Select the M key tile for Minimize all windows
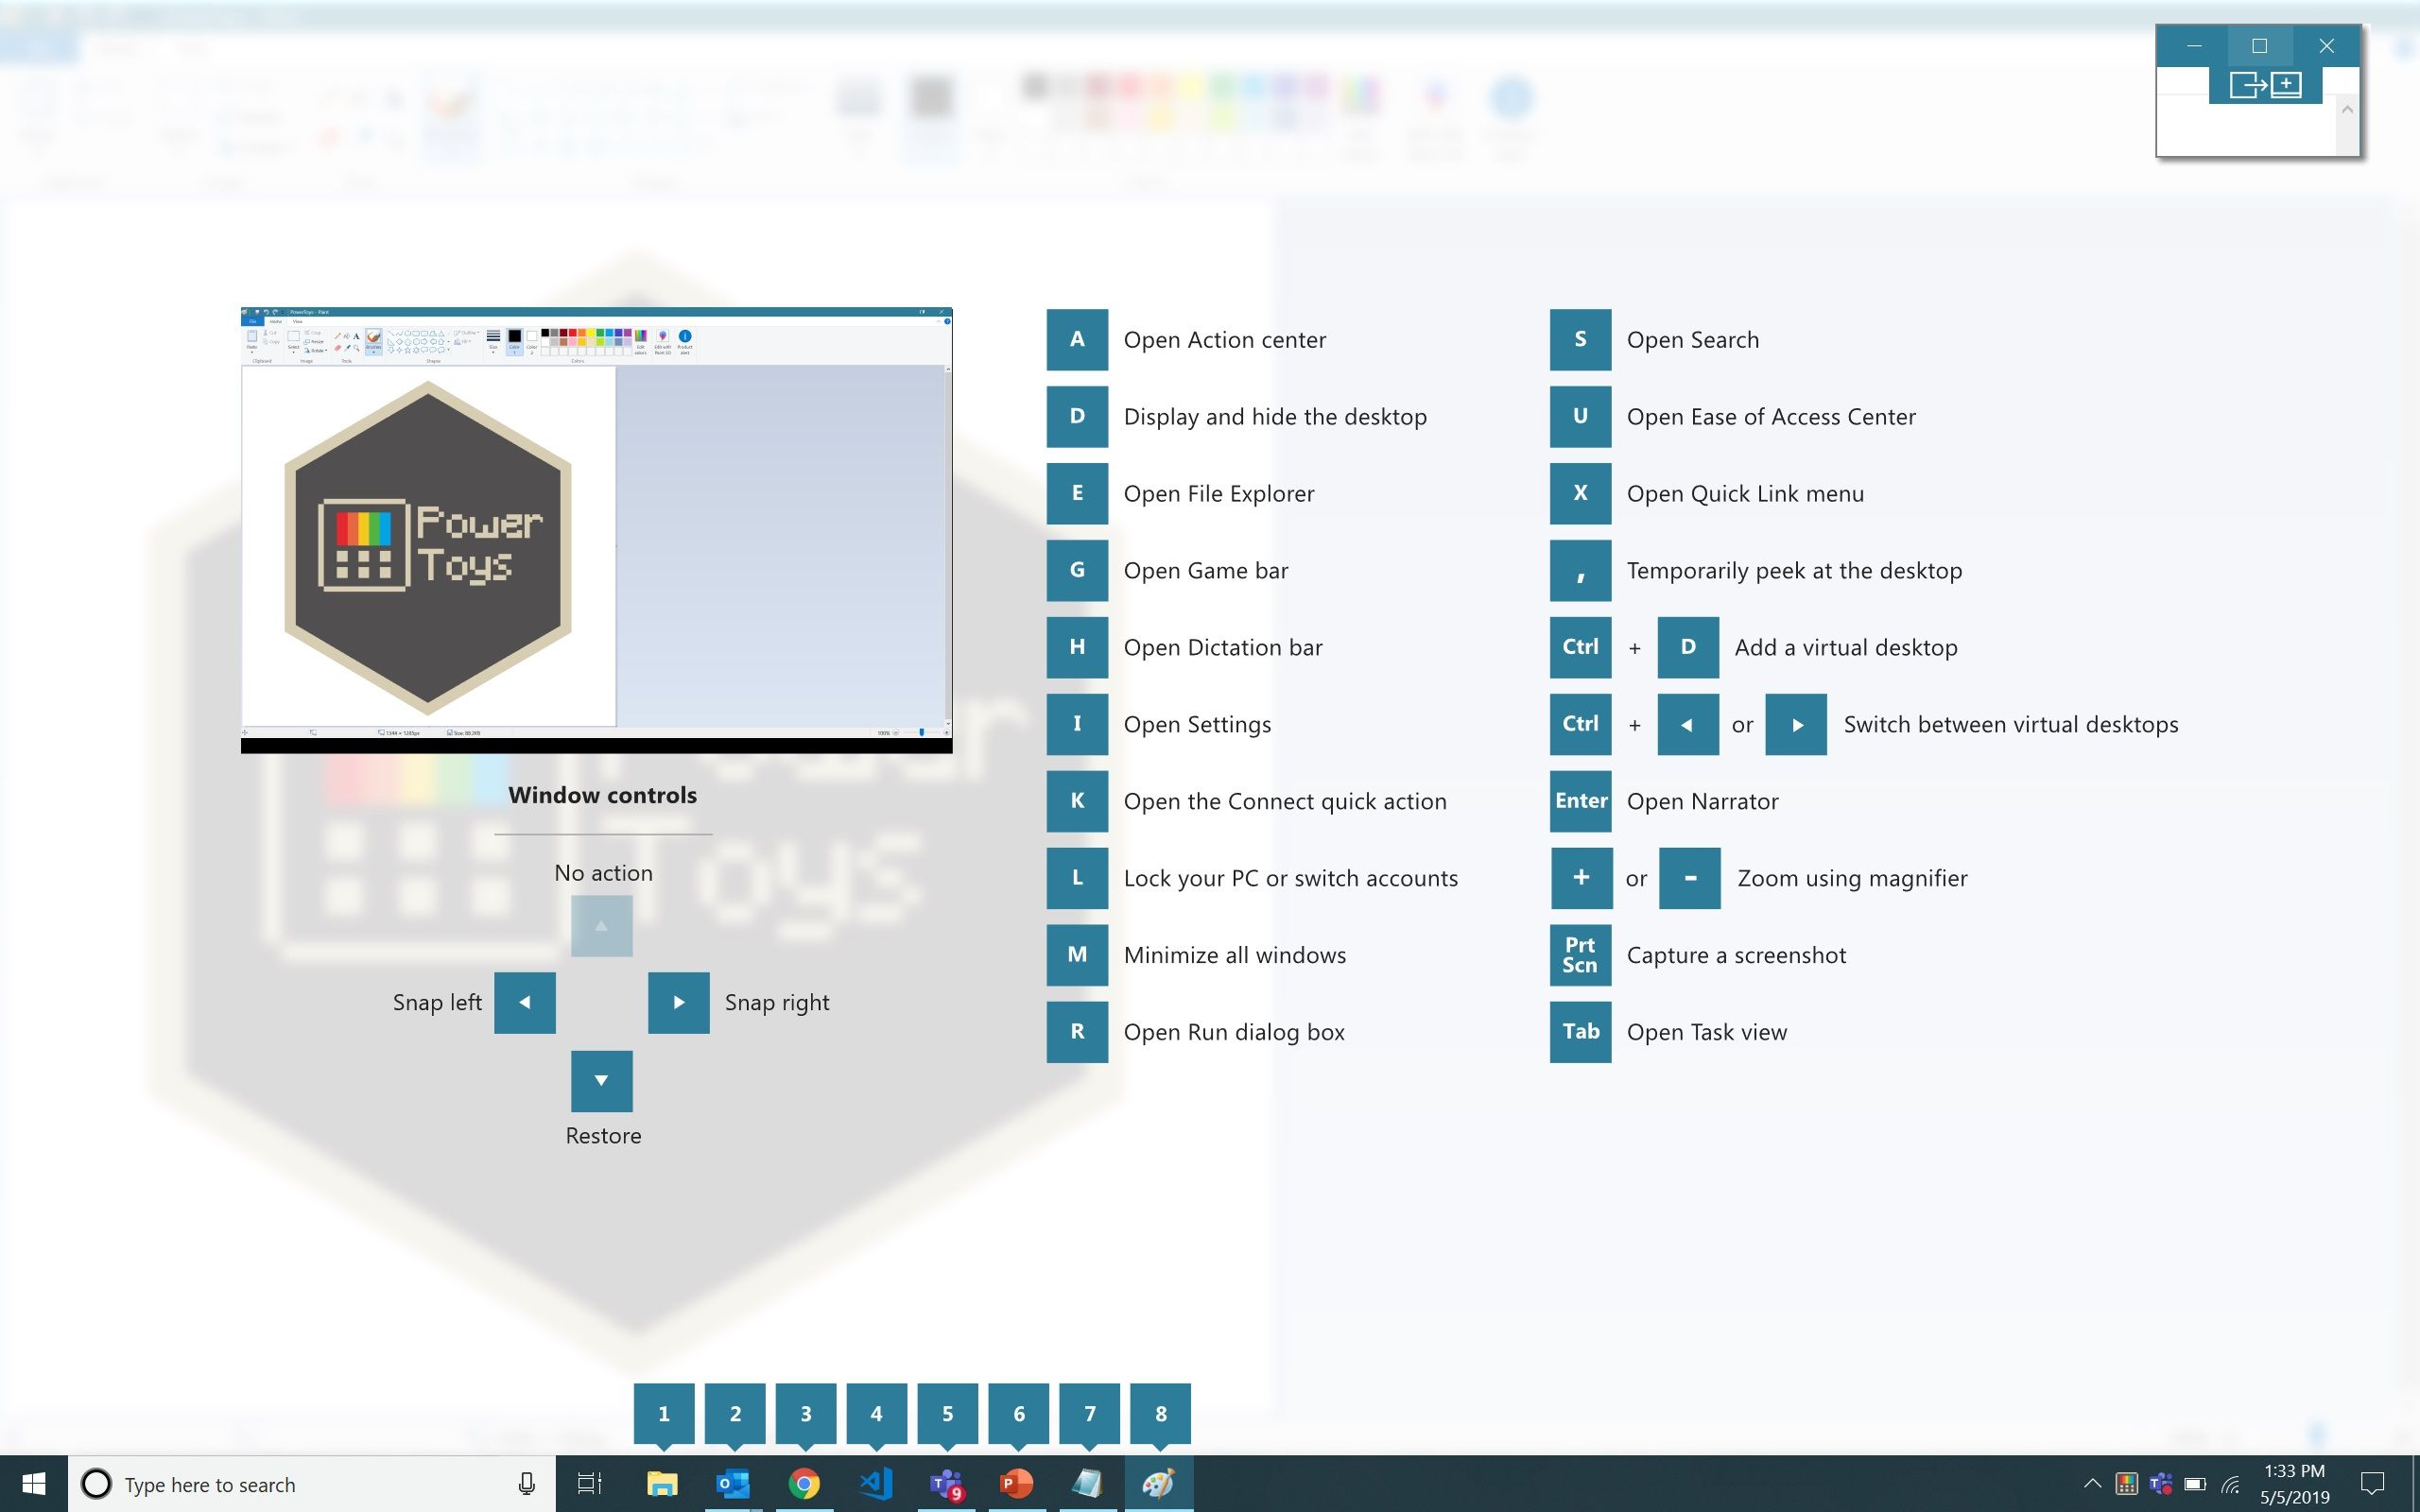The image size is (2420, 1512). tap(1077, 955)
